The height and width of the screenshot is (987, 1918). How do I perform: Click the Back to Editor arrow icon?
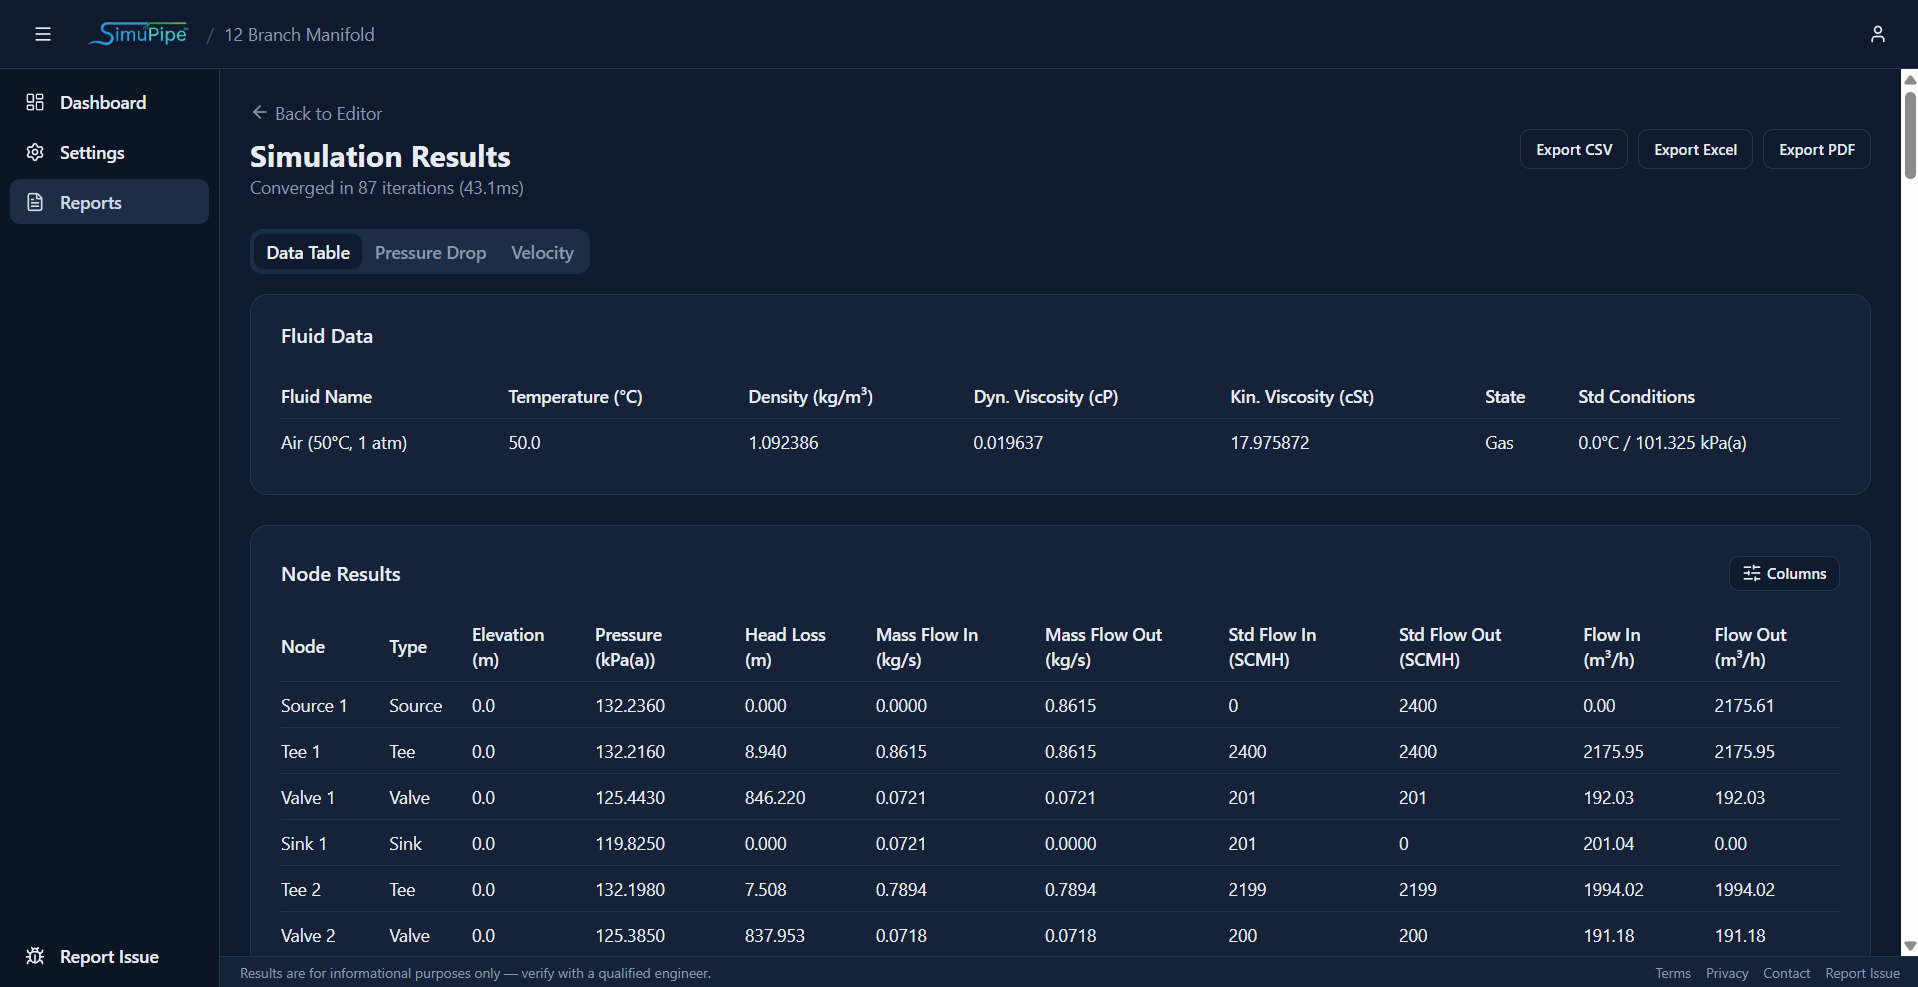pyautogui.click(x=259, y=113)
